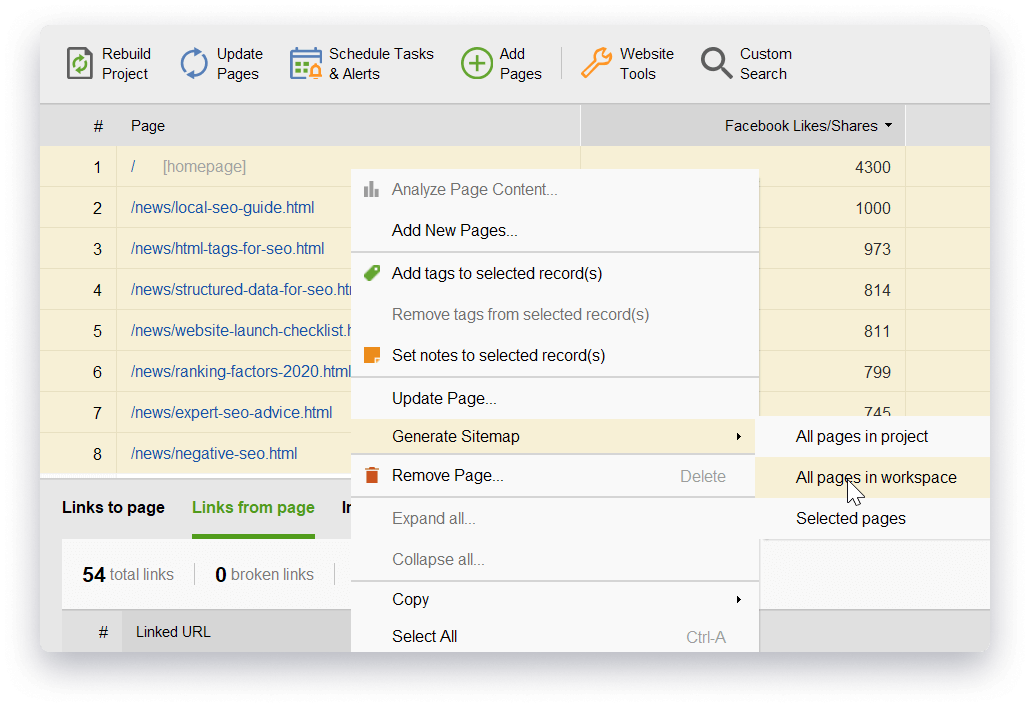
Task: Choose Selected pages sitemap option
Action: coord(850,518)
